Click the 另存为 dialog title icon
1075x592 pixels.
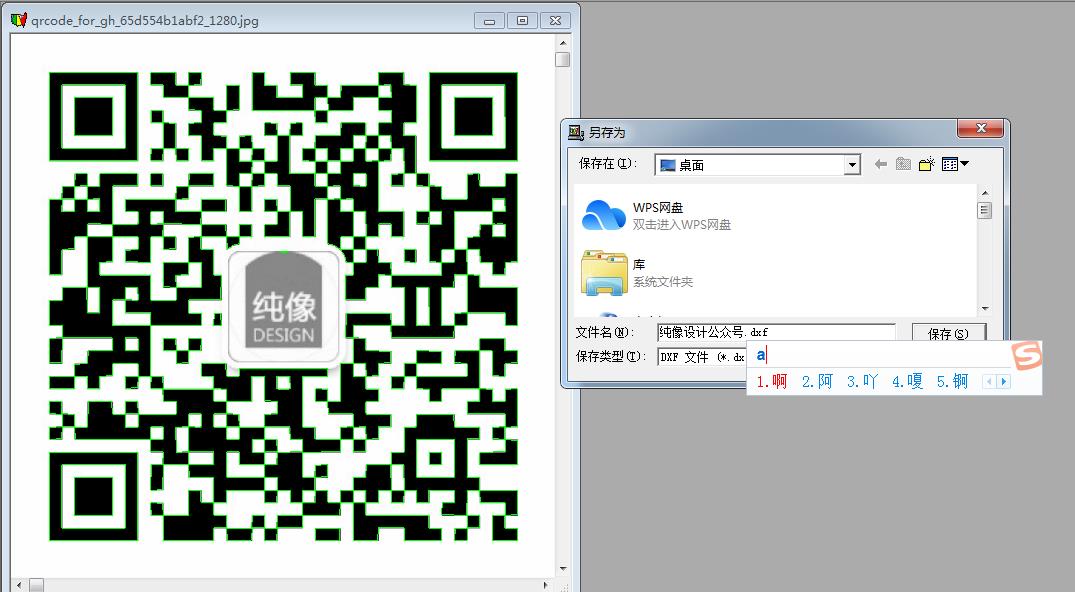click(x=576, y=132)
